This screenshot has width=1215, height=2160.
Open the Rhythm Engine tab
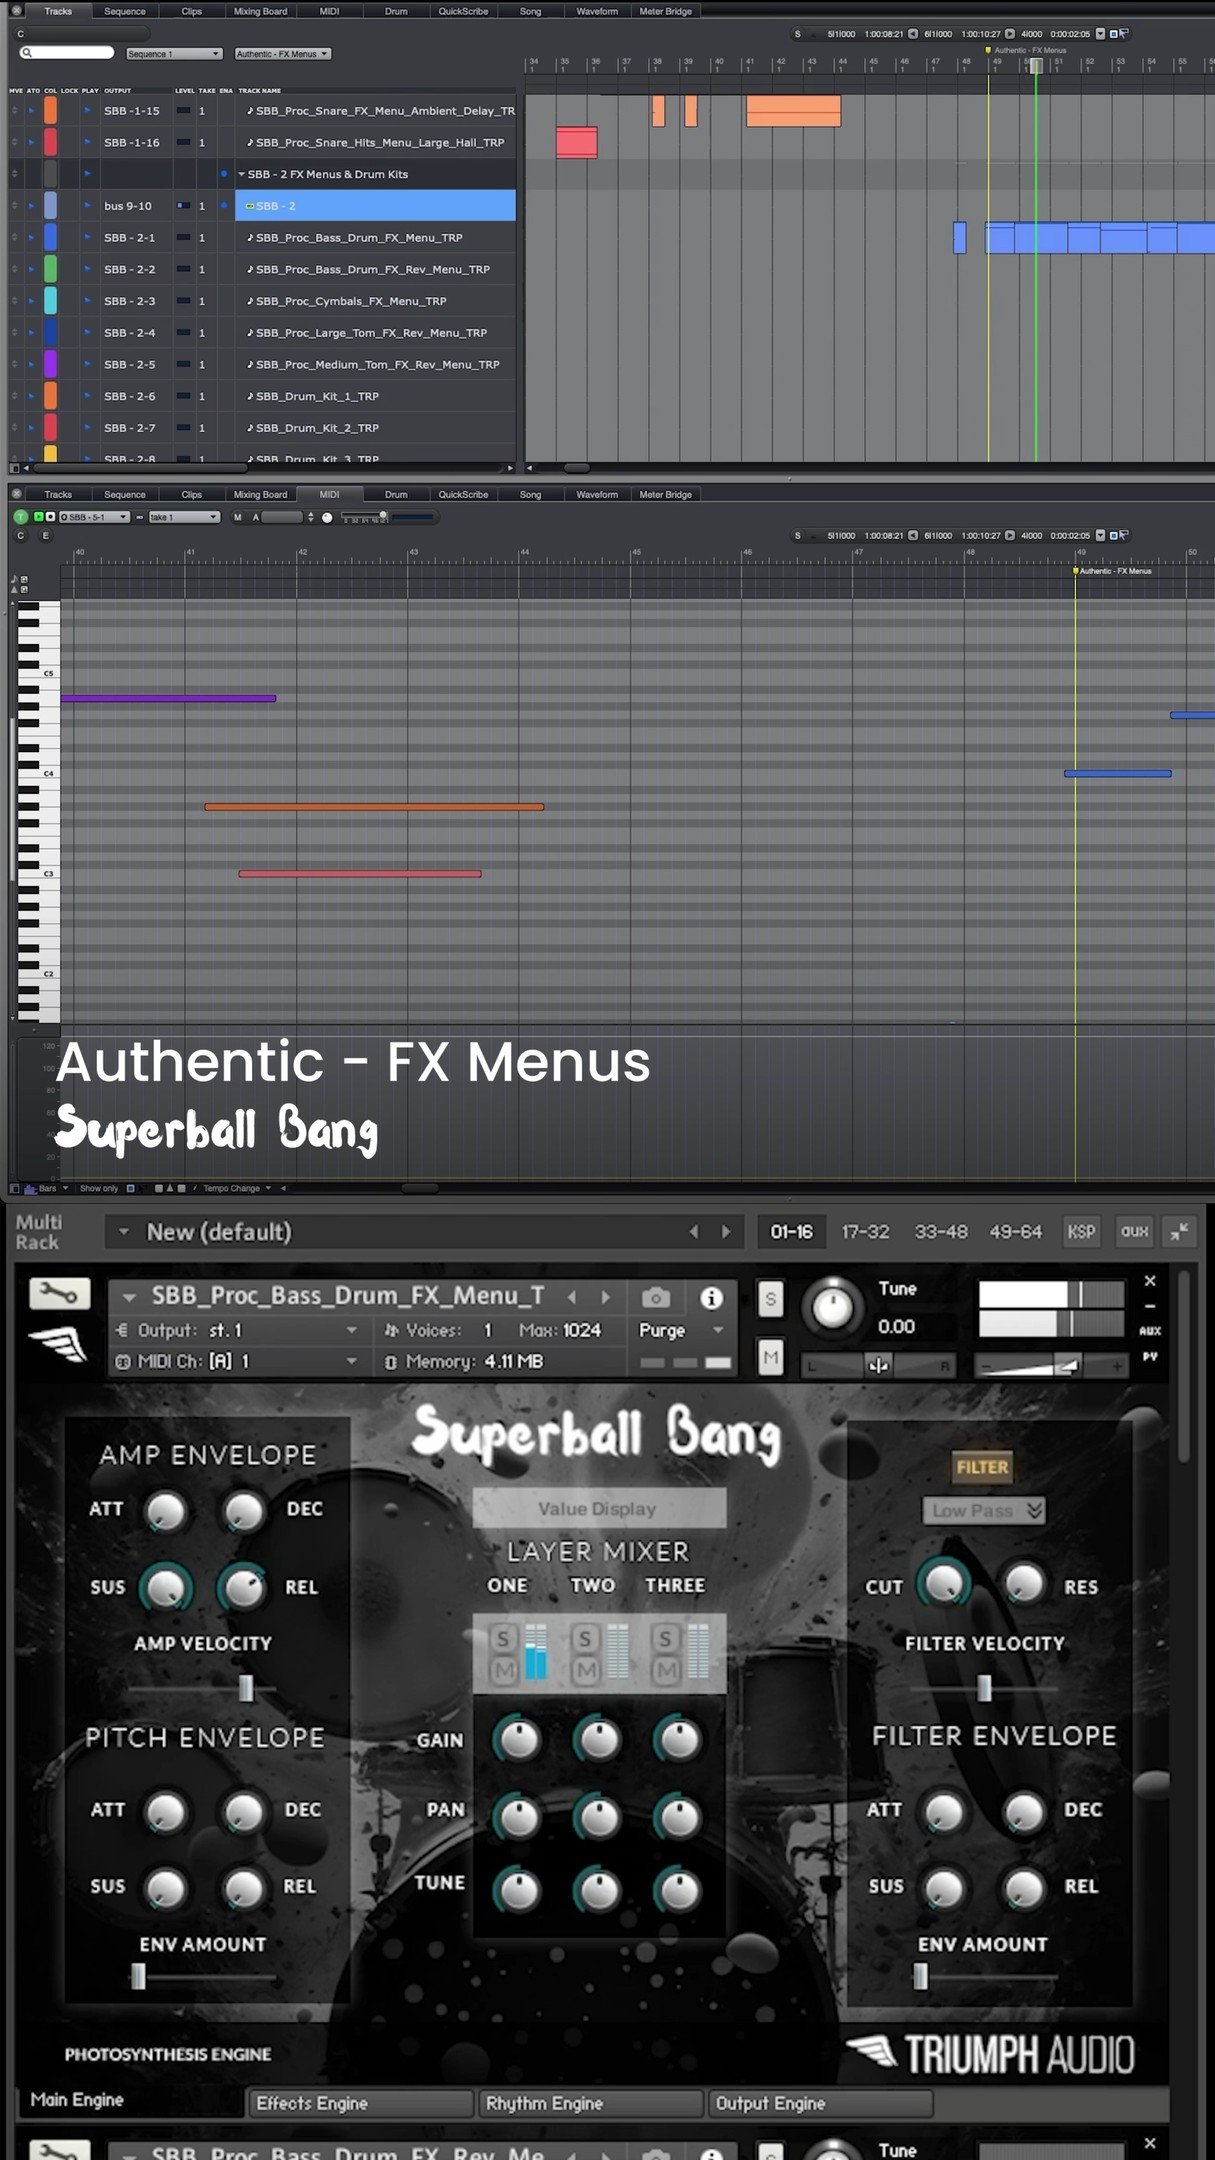click(590, 2103)
